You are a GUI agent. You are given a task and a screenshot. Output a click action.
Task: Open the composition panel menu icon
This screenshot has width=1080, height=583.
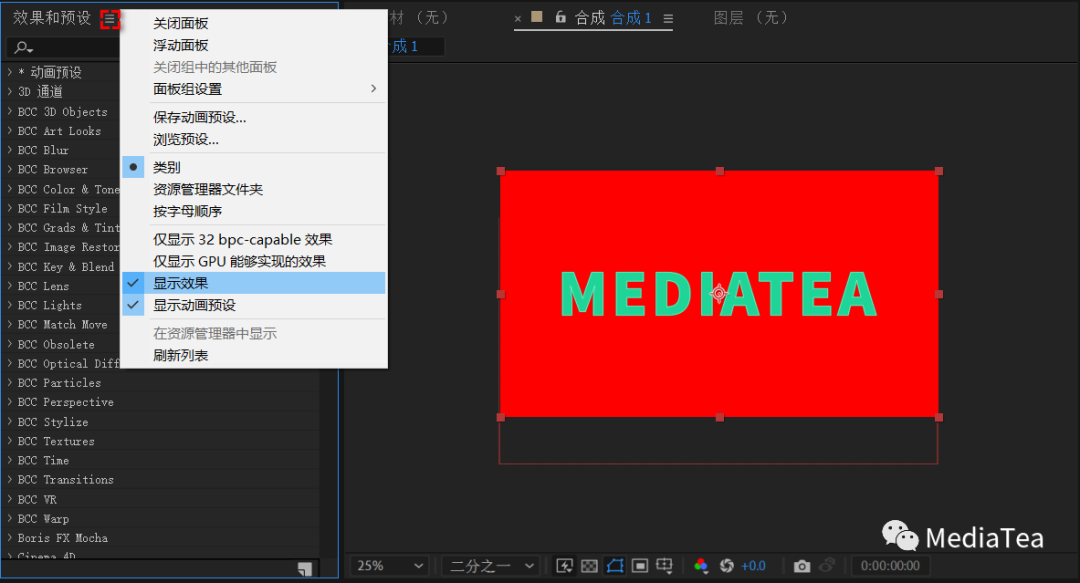pos(668,19)
